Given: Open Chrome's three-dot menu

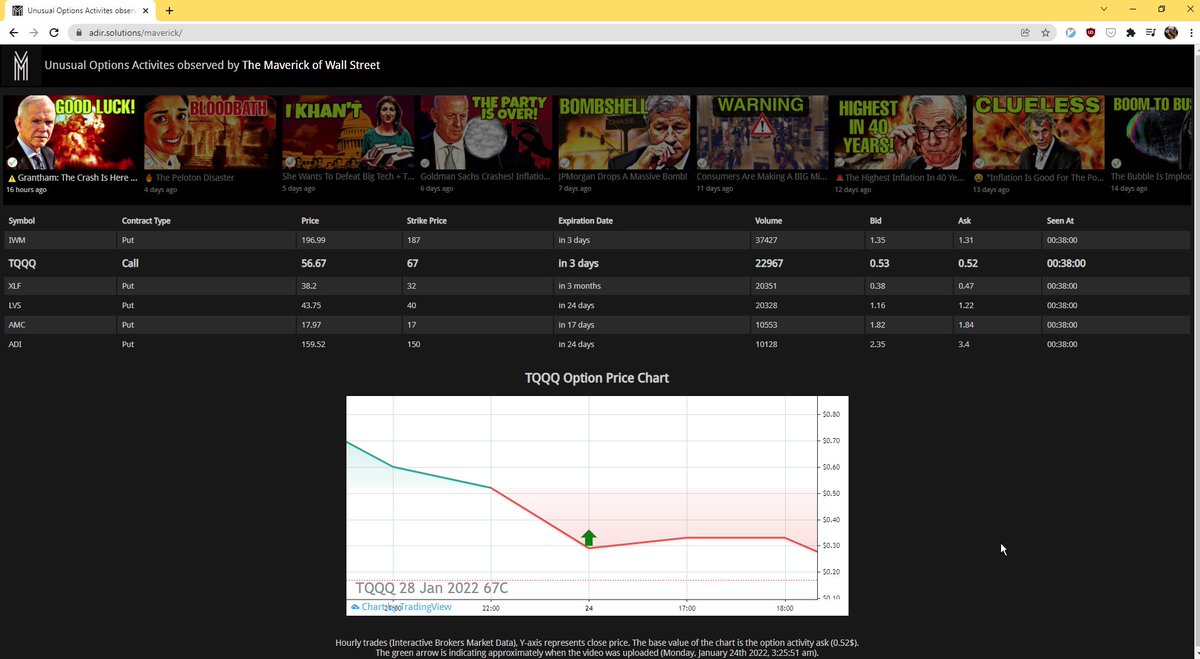Looking at the screenshot, I should pos(1190,32).
